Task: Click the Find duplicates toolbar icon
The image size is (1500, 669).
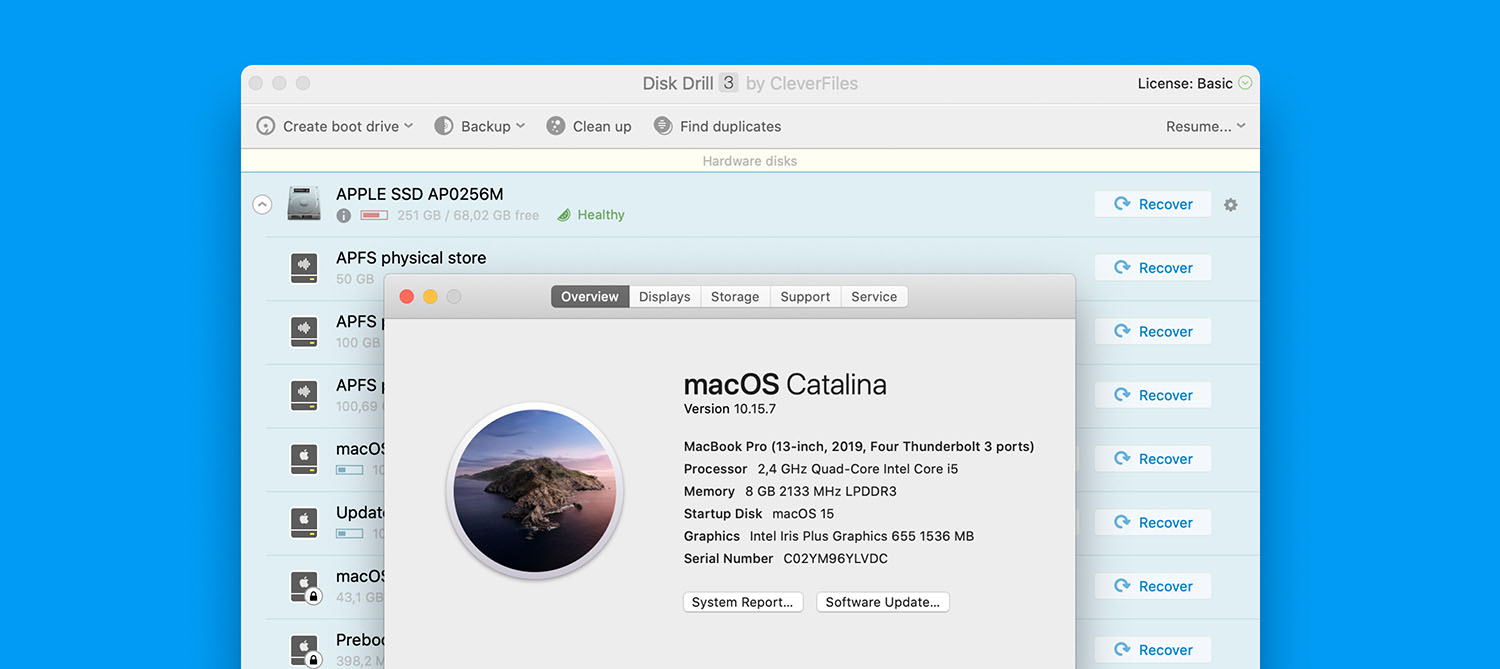Action: coord(663,126)
